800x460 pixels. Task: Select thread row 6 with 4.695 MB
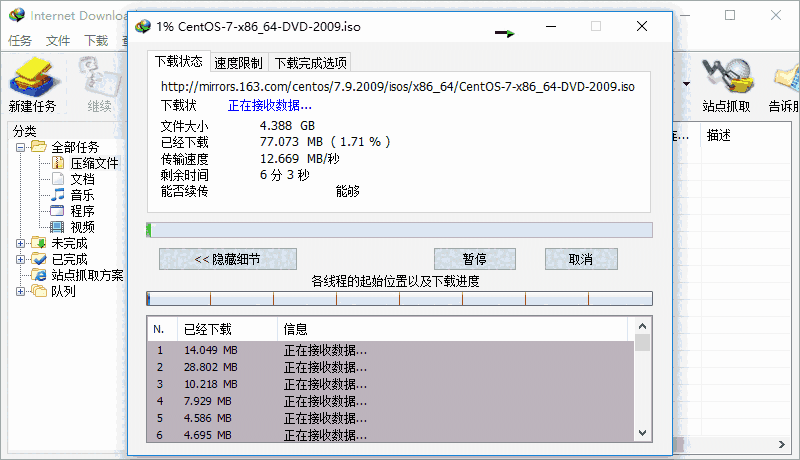click(x=391, y=435)
